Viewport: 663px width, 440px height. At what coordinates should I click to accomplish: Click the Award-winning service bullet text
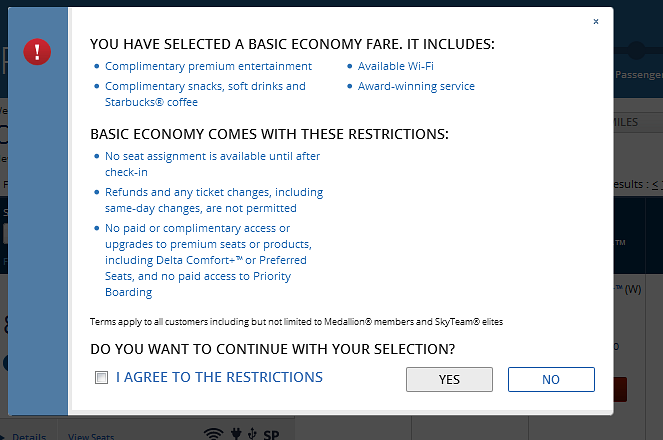[x=416, y=86]
